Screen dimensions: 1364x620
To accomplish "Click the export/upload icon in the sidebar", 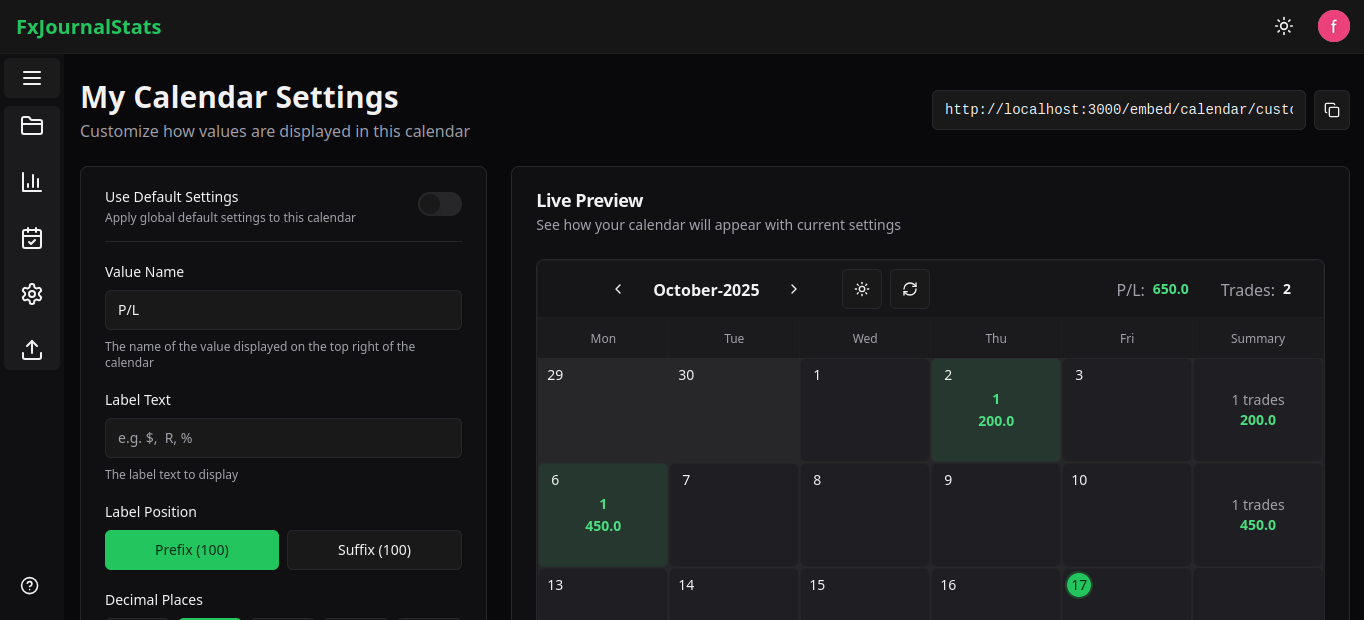I will click(31, 350).
